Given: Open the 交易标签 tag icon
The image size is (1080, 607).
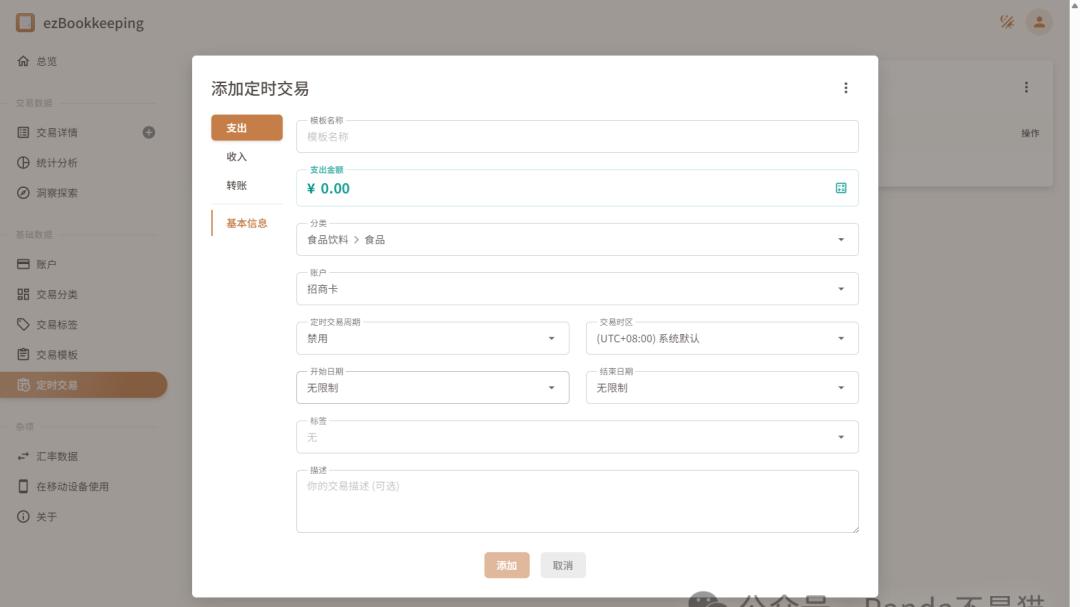Looking at the screenshot, I should click(x=23, y=325).
